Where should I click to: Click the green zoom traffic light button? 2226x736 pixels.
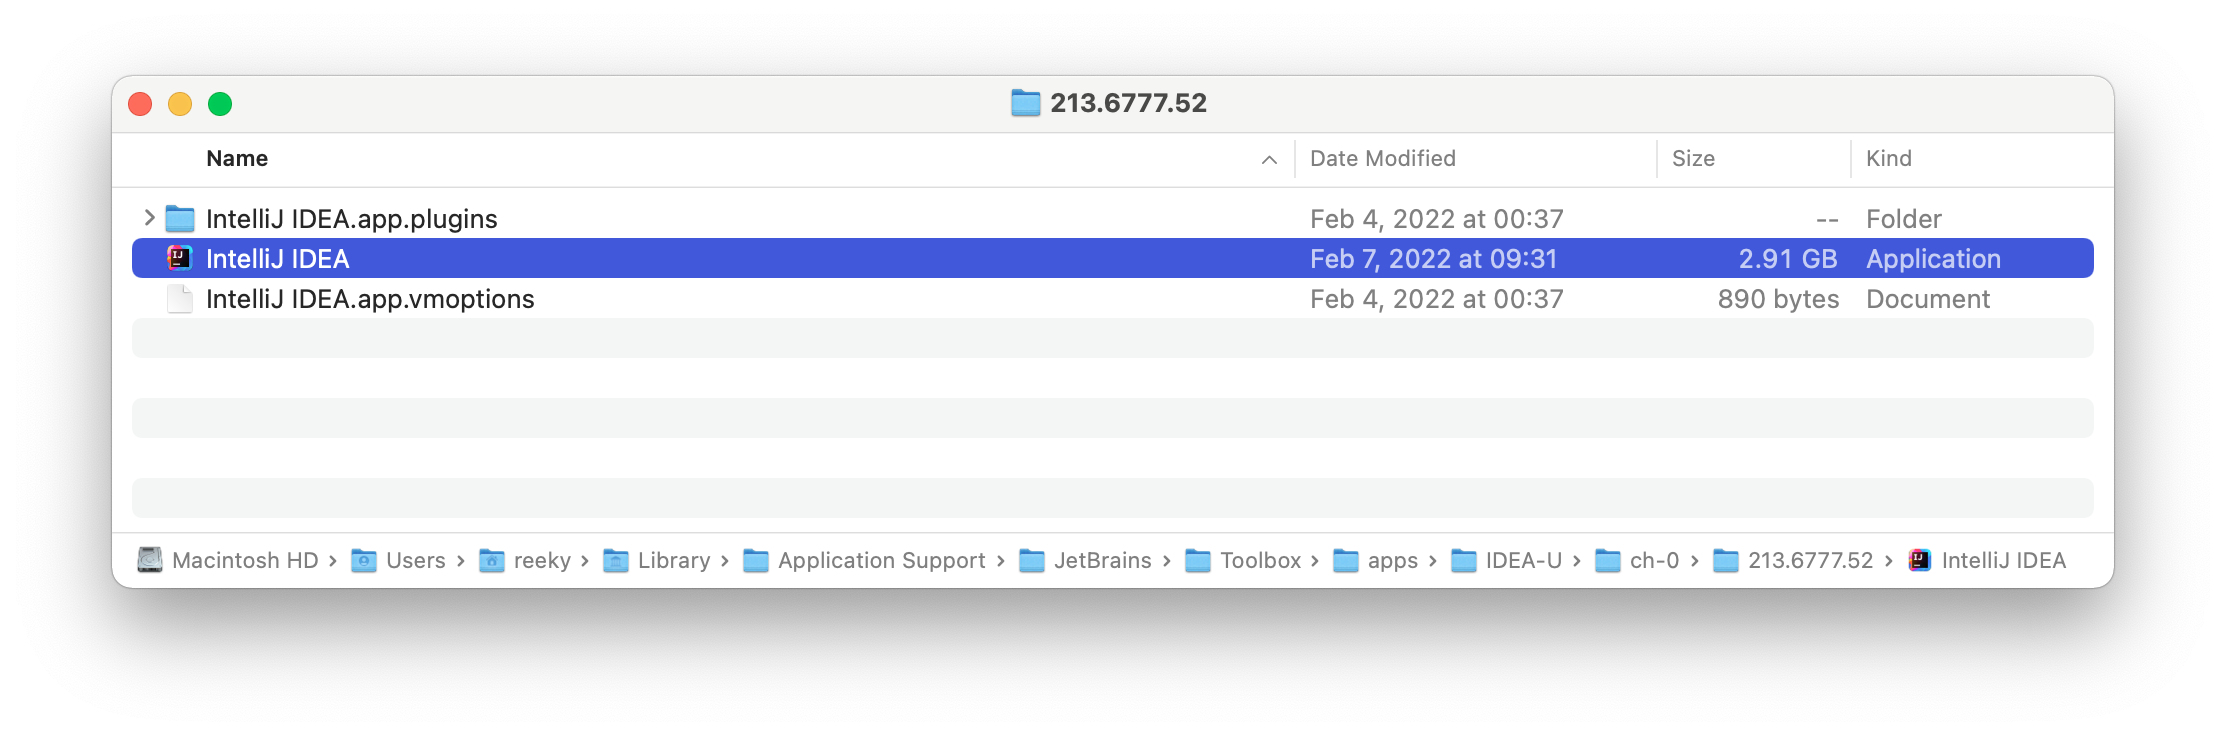(220, 103)
